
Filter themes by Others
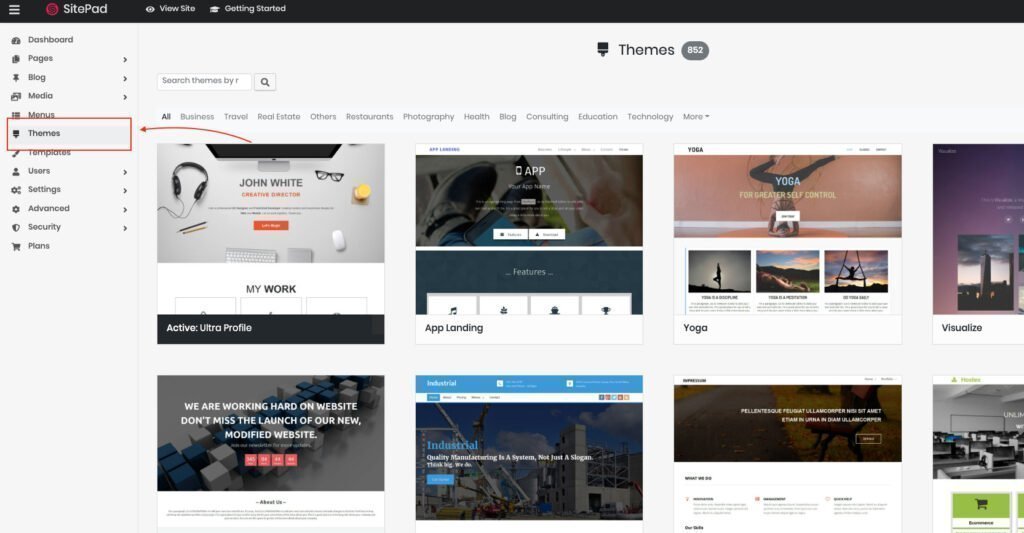pyautogui.click(x=323, y=116)
